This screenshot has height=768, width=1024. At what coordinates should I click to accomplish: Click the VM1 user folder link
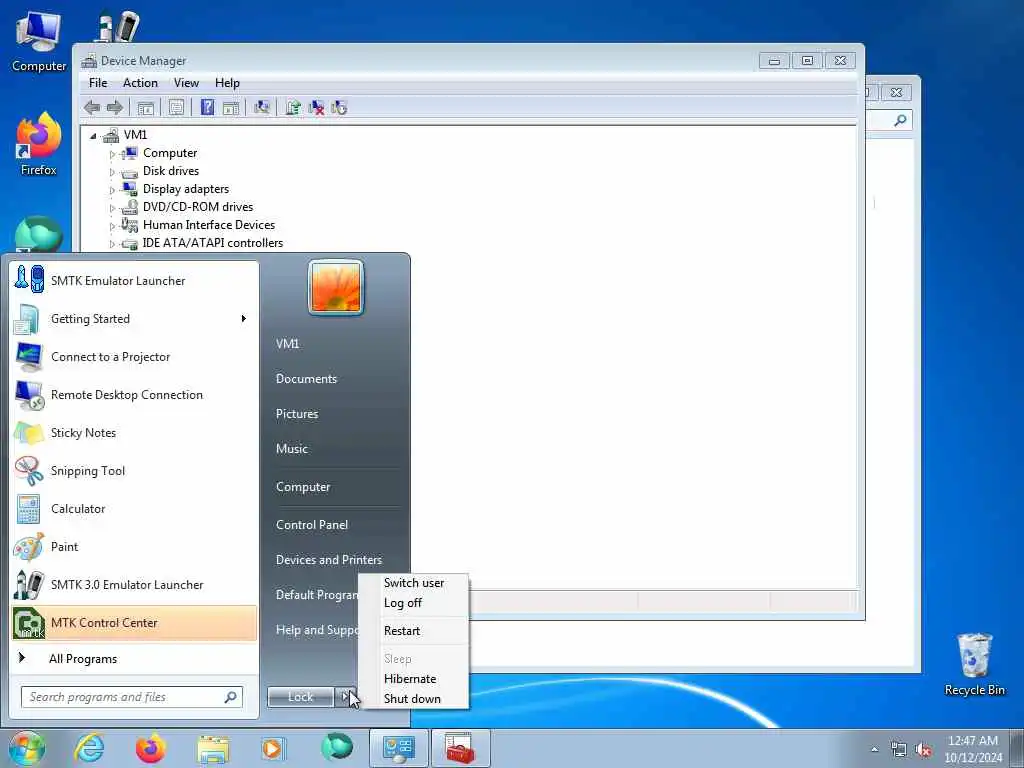287,344
